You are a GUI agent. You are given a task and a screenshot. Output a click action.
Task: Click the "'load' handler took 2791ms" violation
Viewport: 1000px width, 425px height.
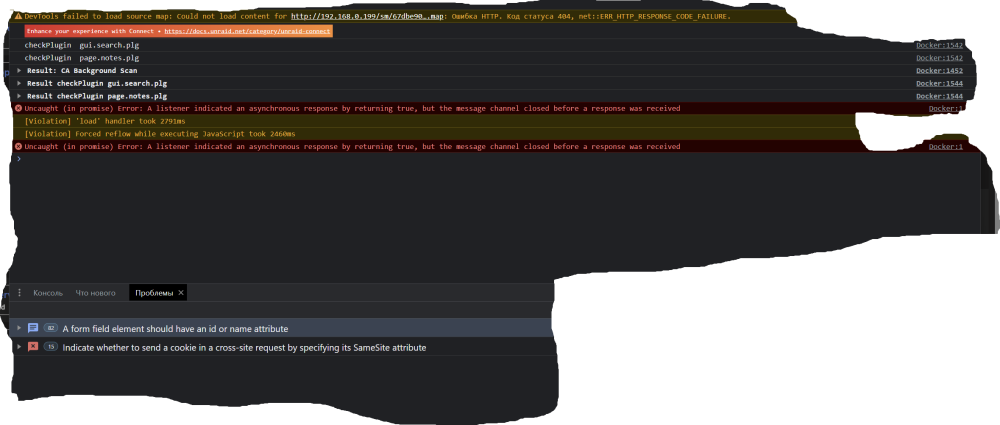[105, 121]
